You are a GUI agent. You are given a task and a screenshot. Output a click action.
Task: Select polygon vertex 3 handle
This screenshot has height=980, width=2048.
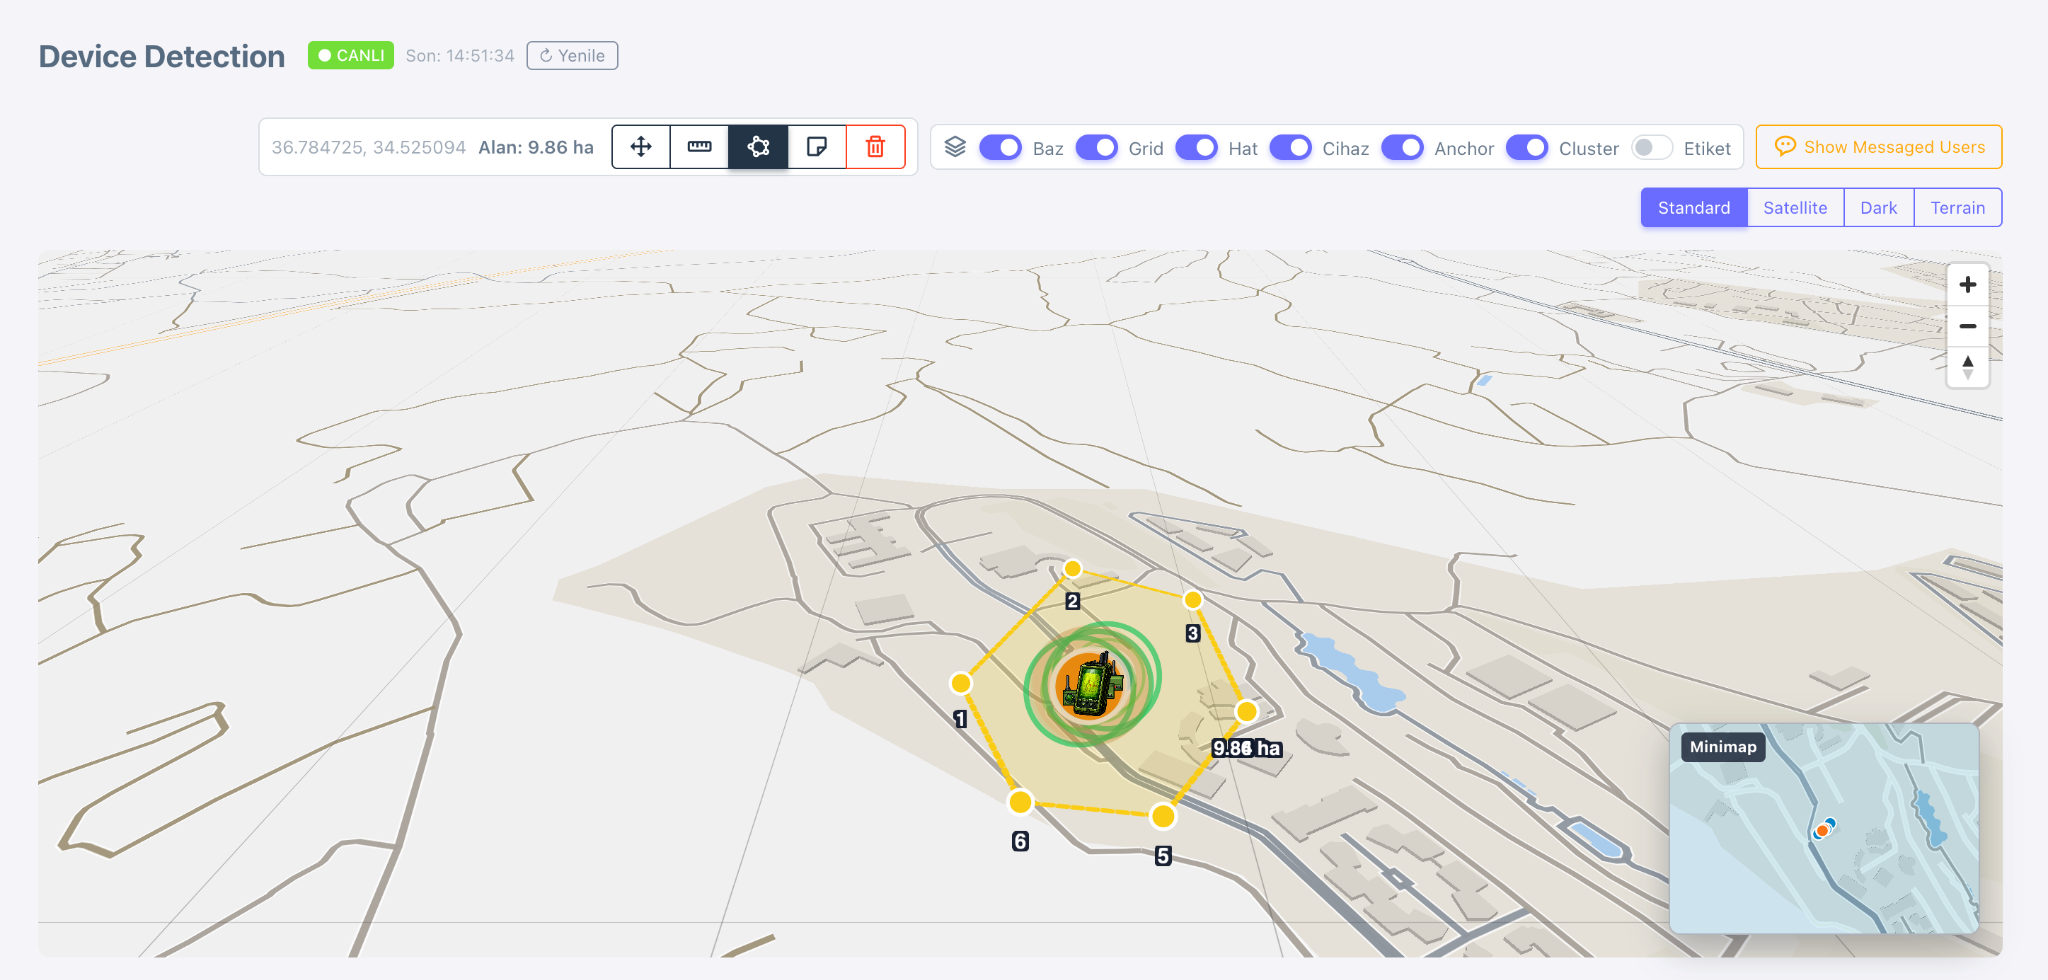[1193, 600]
